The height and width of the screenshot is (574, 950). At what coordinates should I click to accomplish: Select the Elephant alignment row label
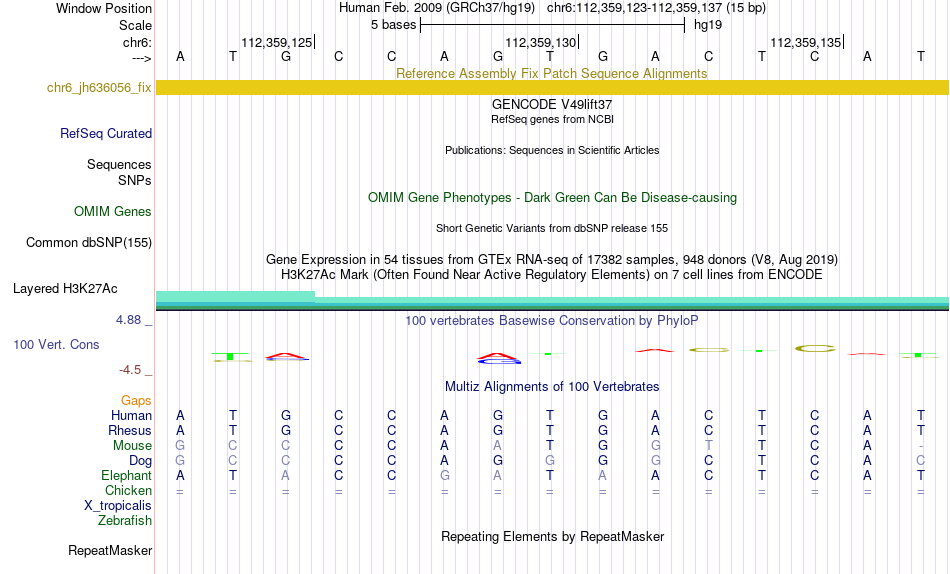(126, 476)
